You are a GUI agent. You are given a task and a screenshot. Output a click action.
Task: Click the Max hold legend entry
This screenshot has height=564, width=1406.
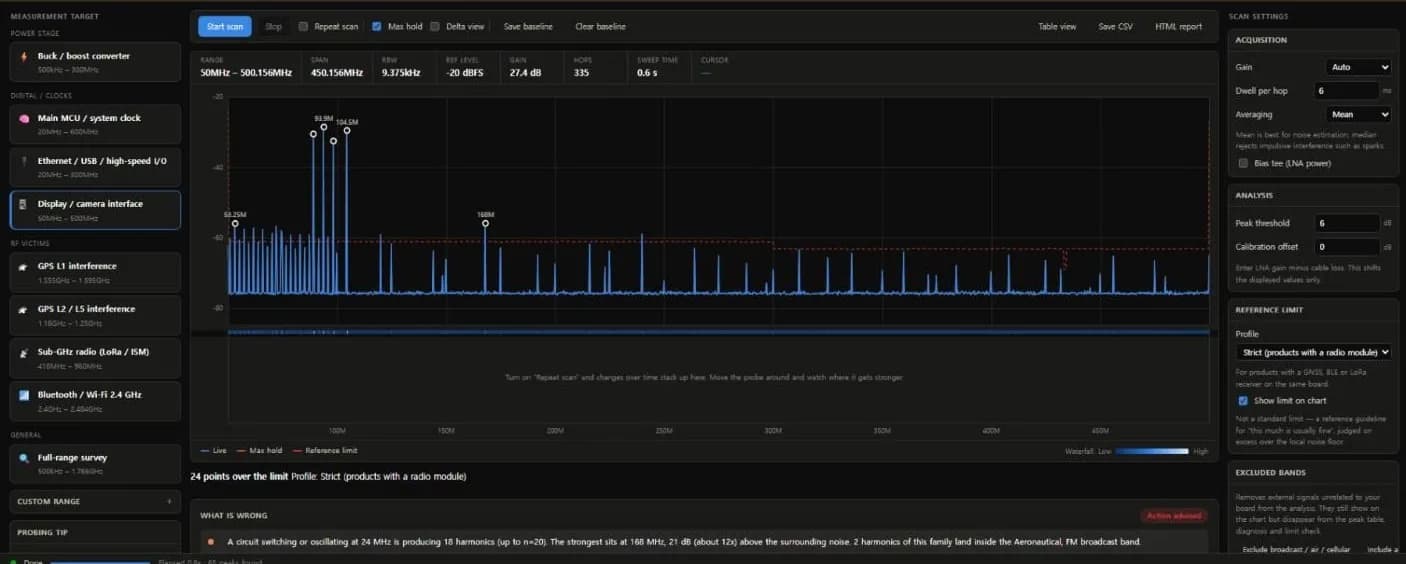point(260,451)
